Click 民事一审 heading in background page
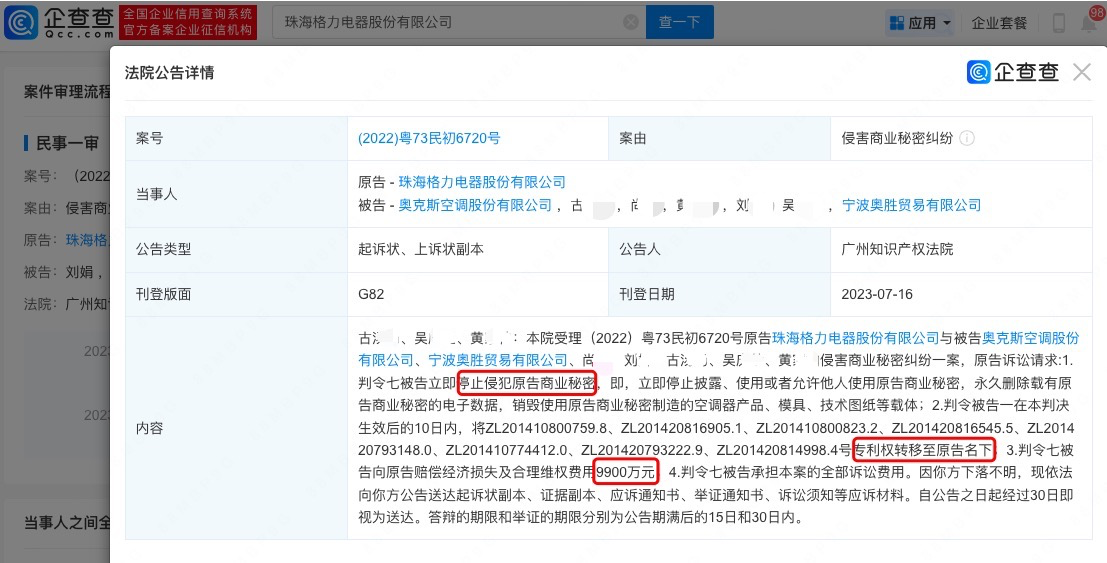 point(67,143)
